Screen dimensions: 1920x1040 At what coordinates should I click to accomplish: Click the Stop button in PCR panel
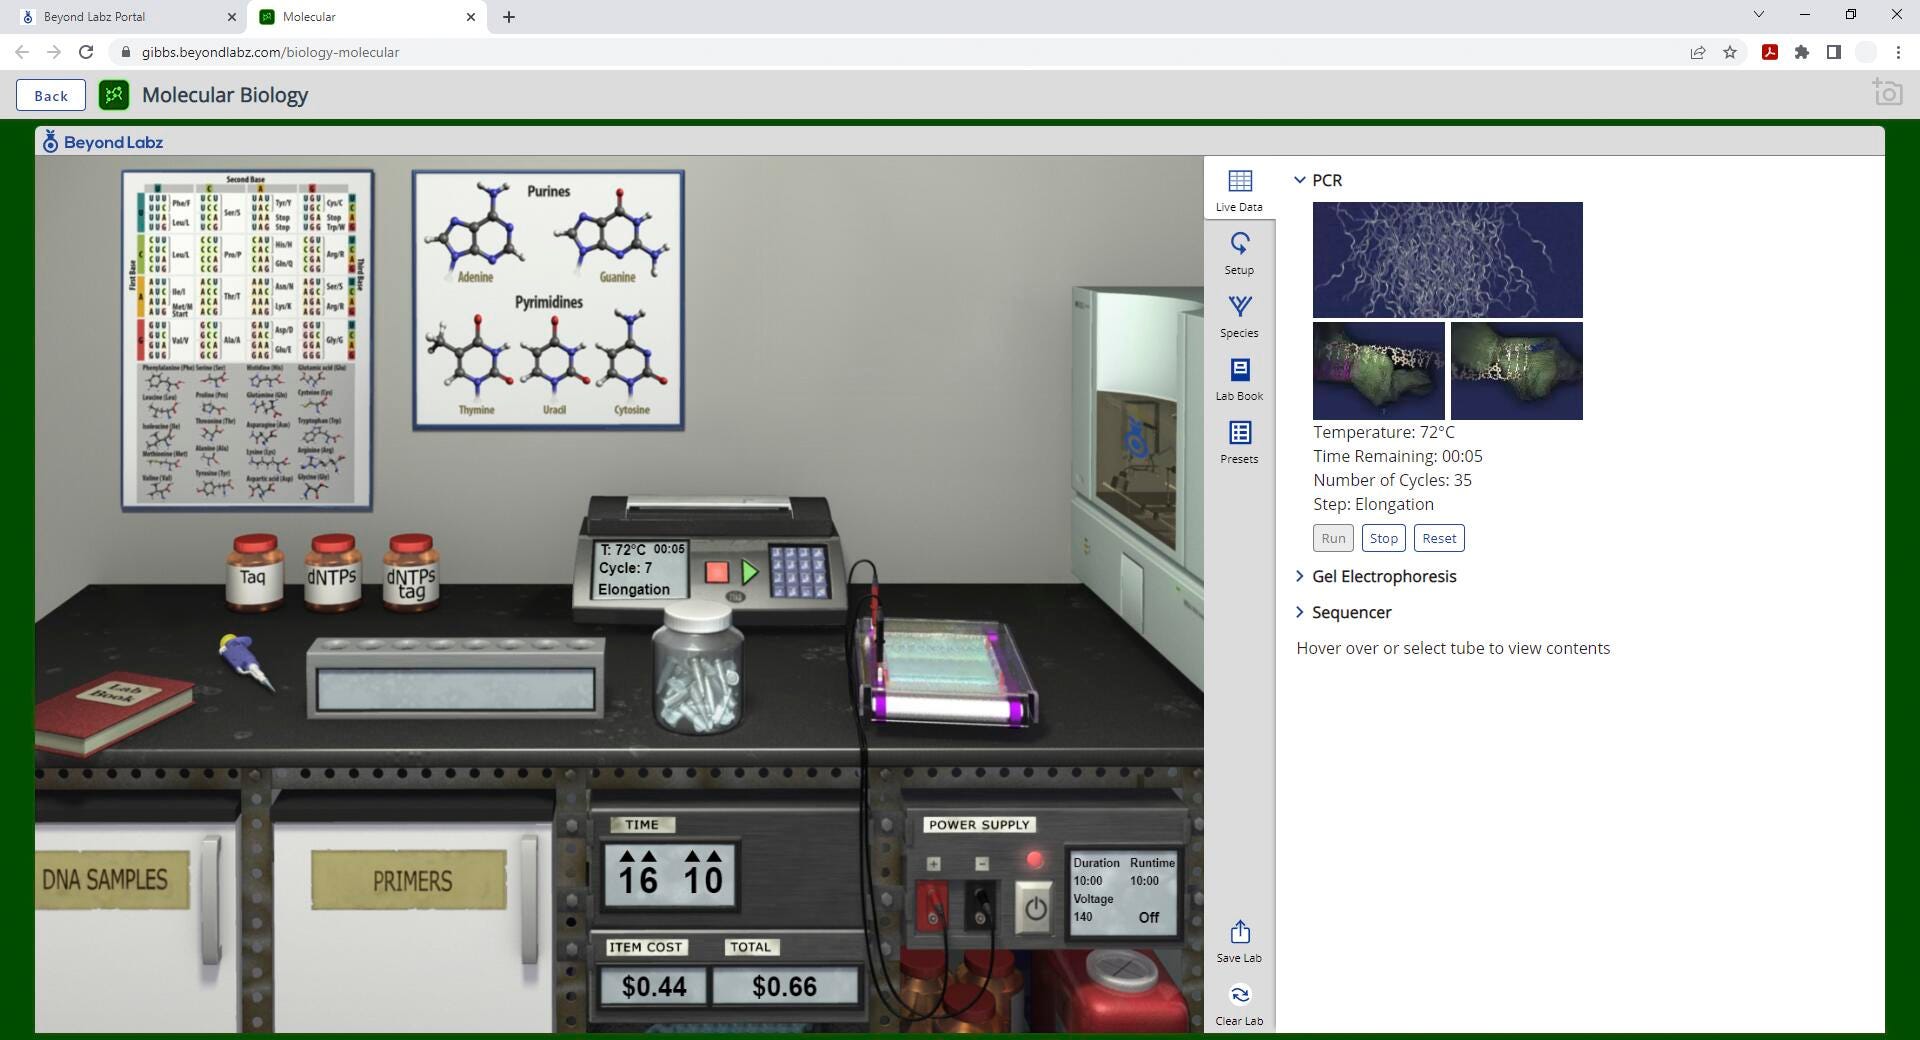[x=1383, y=538]
